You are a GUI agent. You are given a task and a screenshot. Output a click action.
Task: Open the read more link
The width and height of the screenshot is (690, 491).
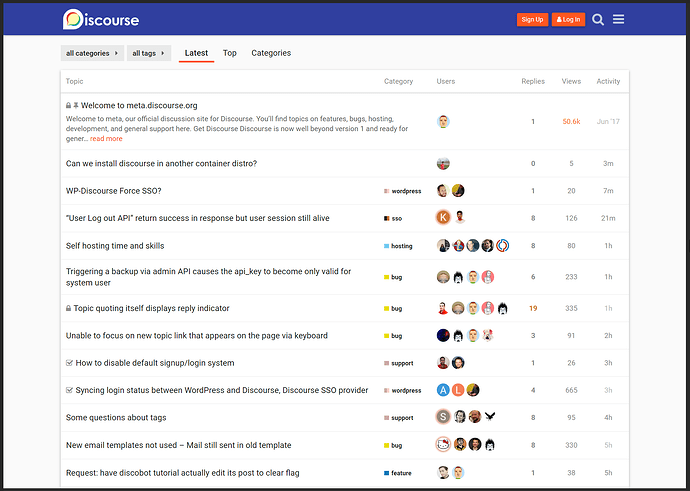pyautogui.click(x=106, y=139)
